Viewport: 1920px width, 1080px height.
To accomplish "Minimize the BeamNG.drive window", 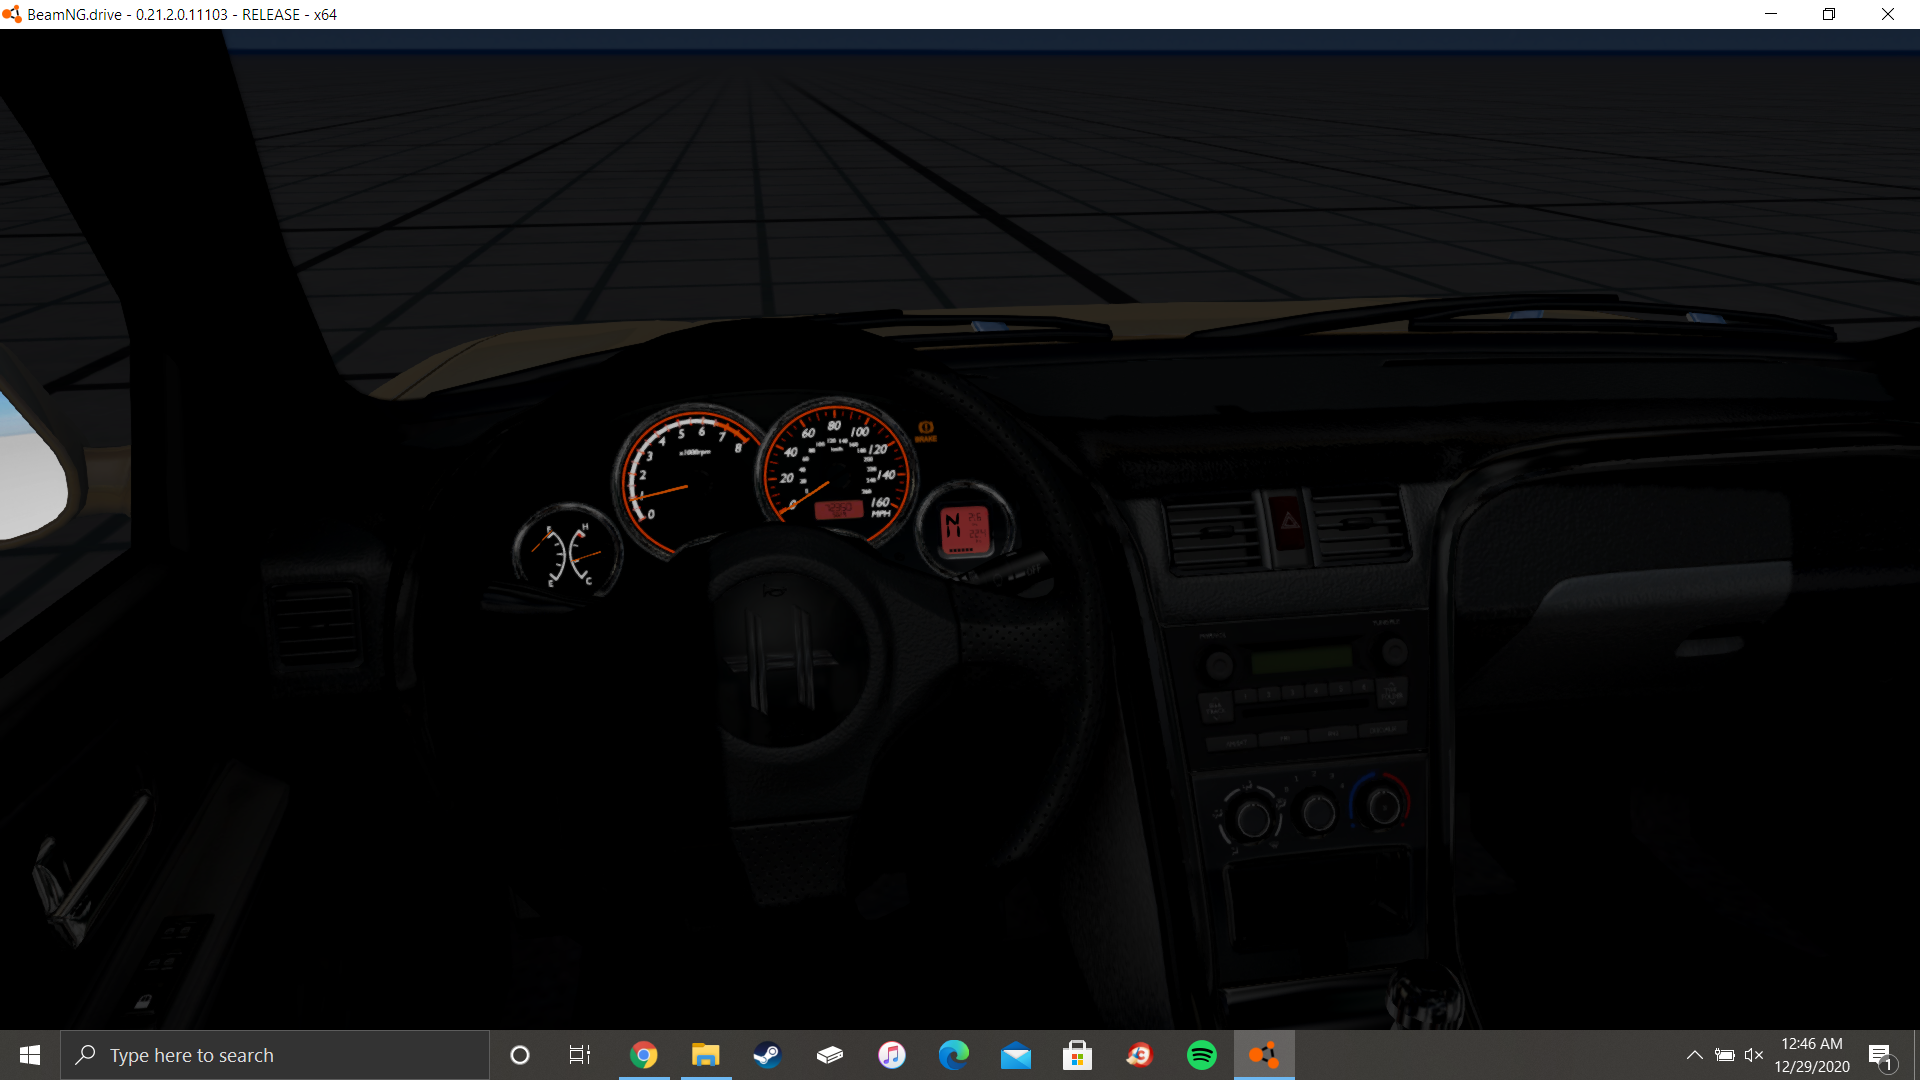I will pyautogui.click(x=1771, y=14).
